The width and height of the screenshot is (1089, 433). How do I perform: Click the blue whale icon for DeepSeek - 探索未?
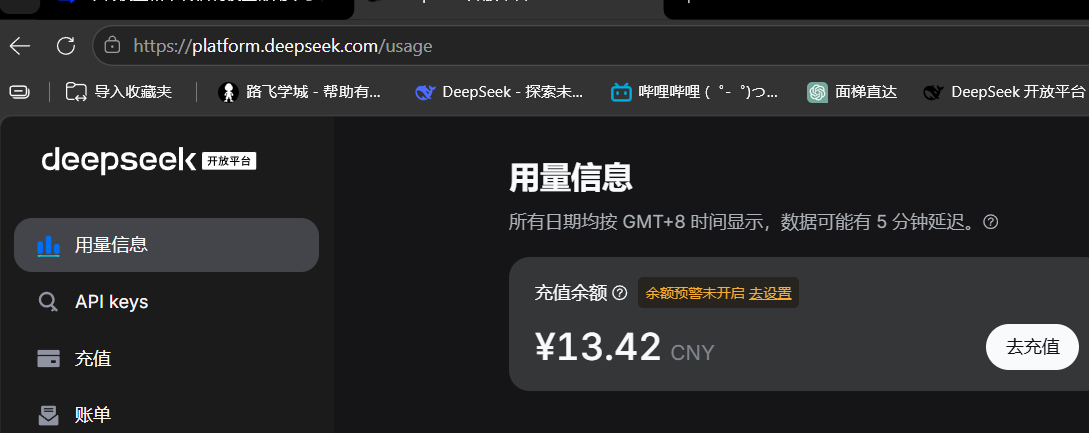point(424,92)
